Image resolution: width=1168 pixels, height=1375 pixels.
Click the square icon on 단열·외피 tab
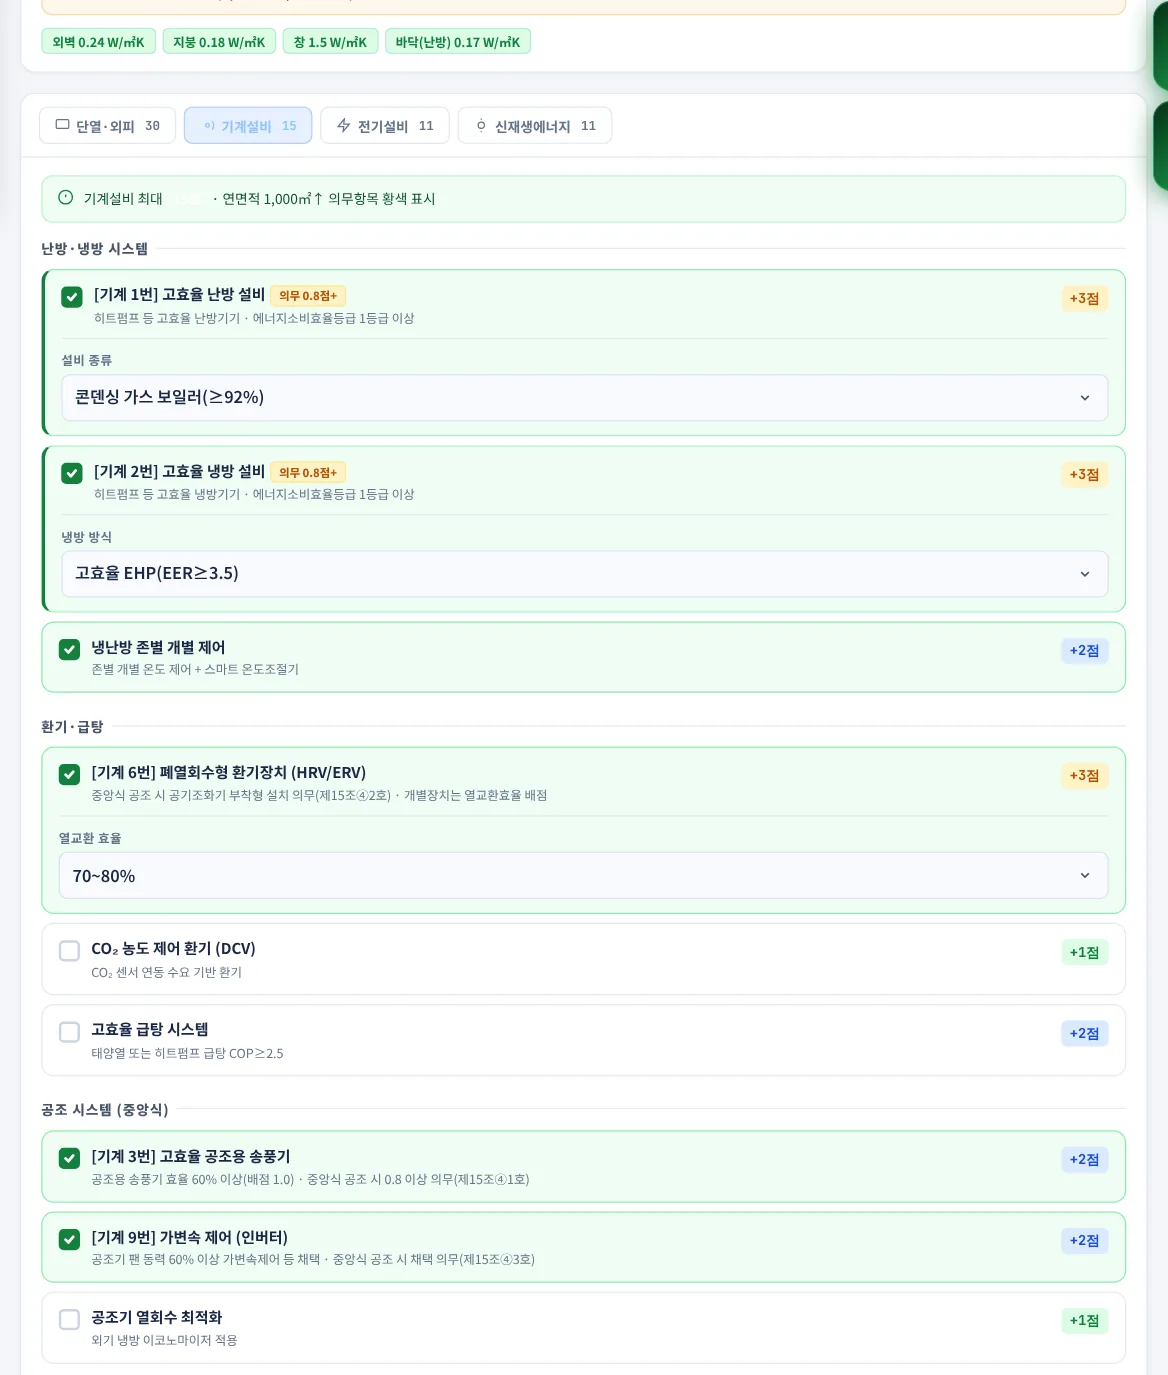[63, 125]
